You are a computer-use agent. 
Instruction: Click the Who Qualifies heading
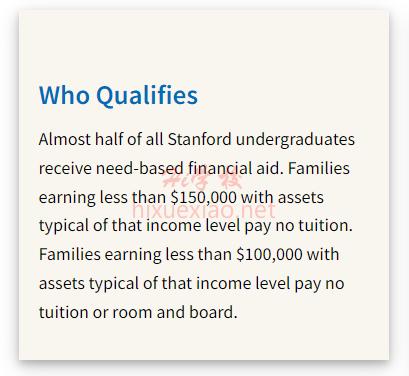tap(118, 96)
